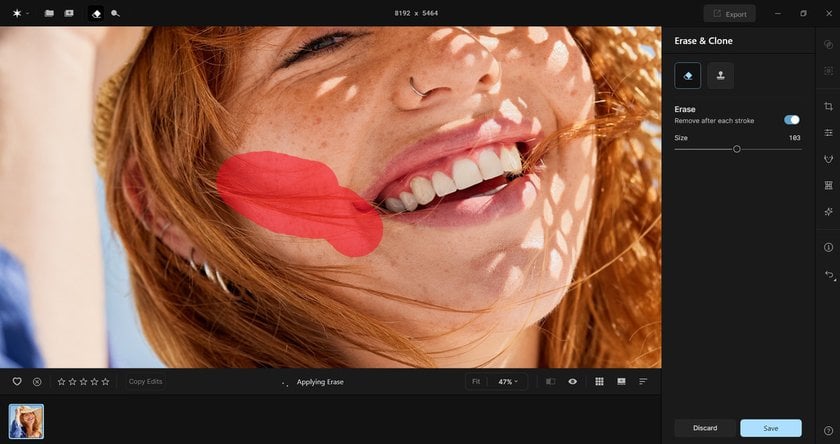Click the 8192 x 5464 dimensions text
The height and width of the screenshot is (444, 840).
[x=416, y=13]
